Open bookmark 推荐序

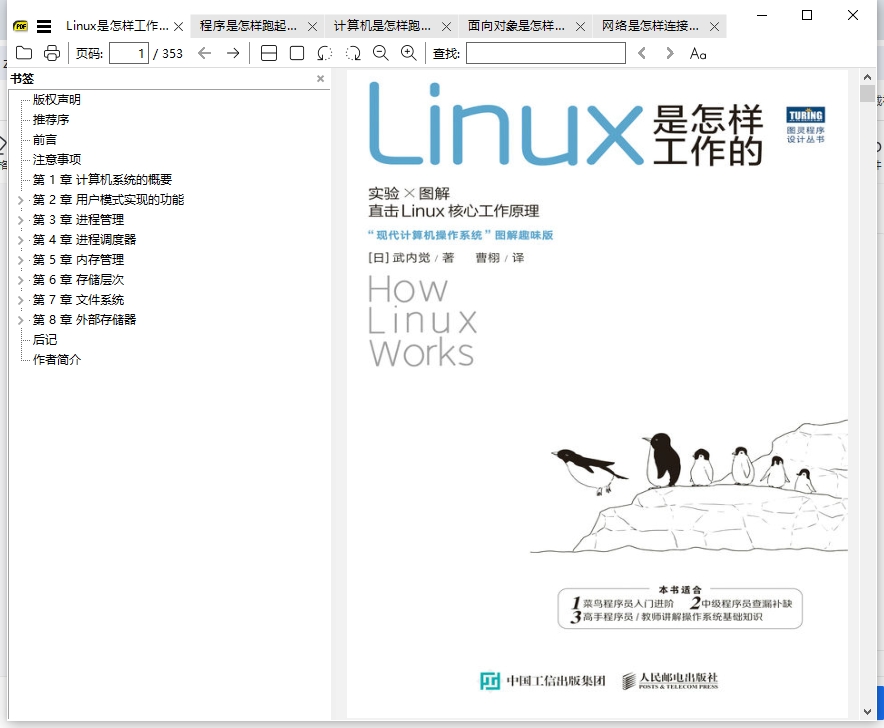coord(51,120)
